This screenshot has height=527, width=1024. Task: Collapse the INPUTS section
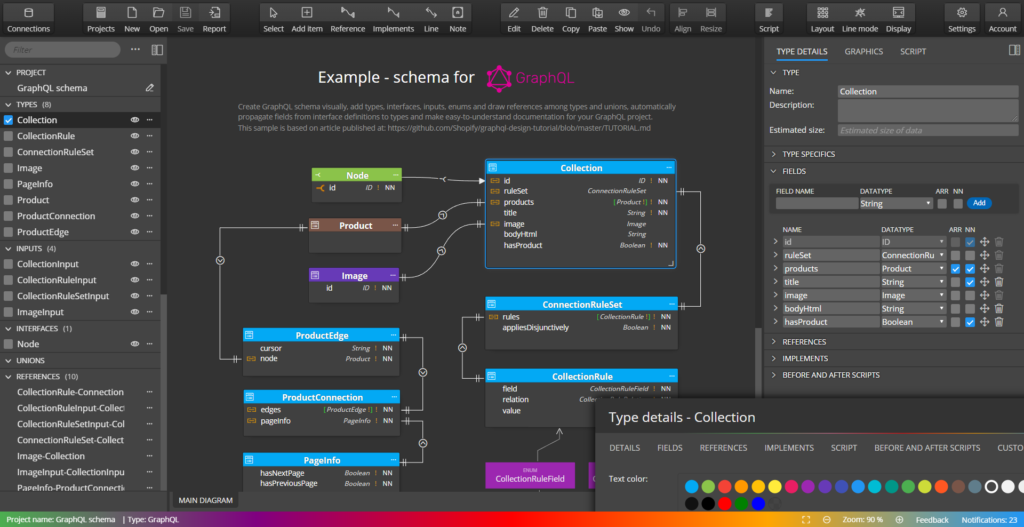point(8,249)
